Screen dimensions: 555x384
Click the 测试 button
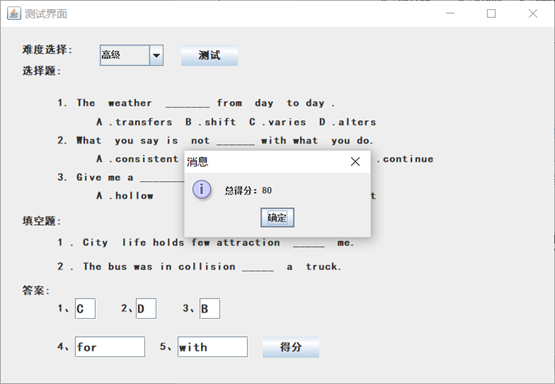(209, 55)
